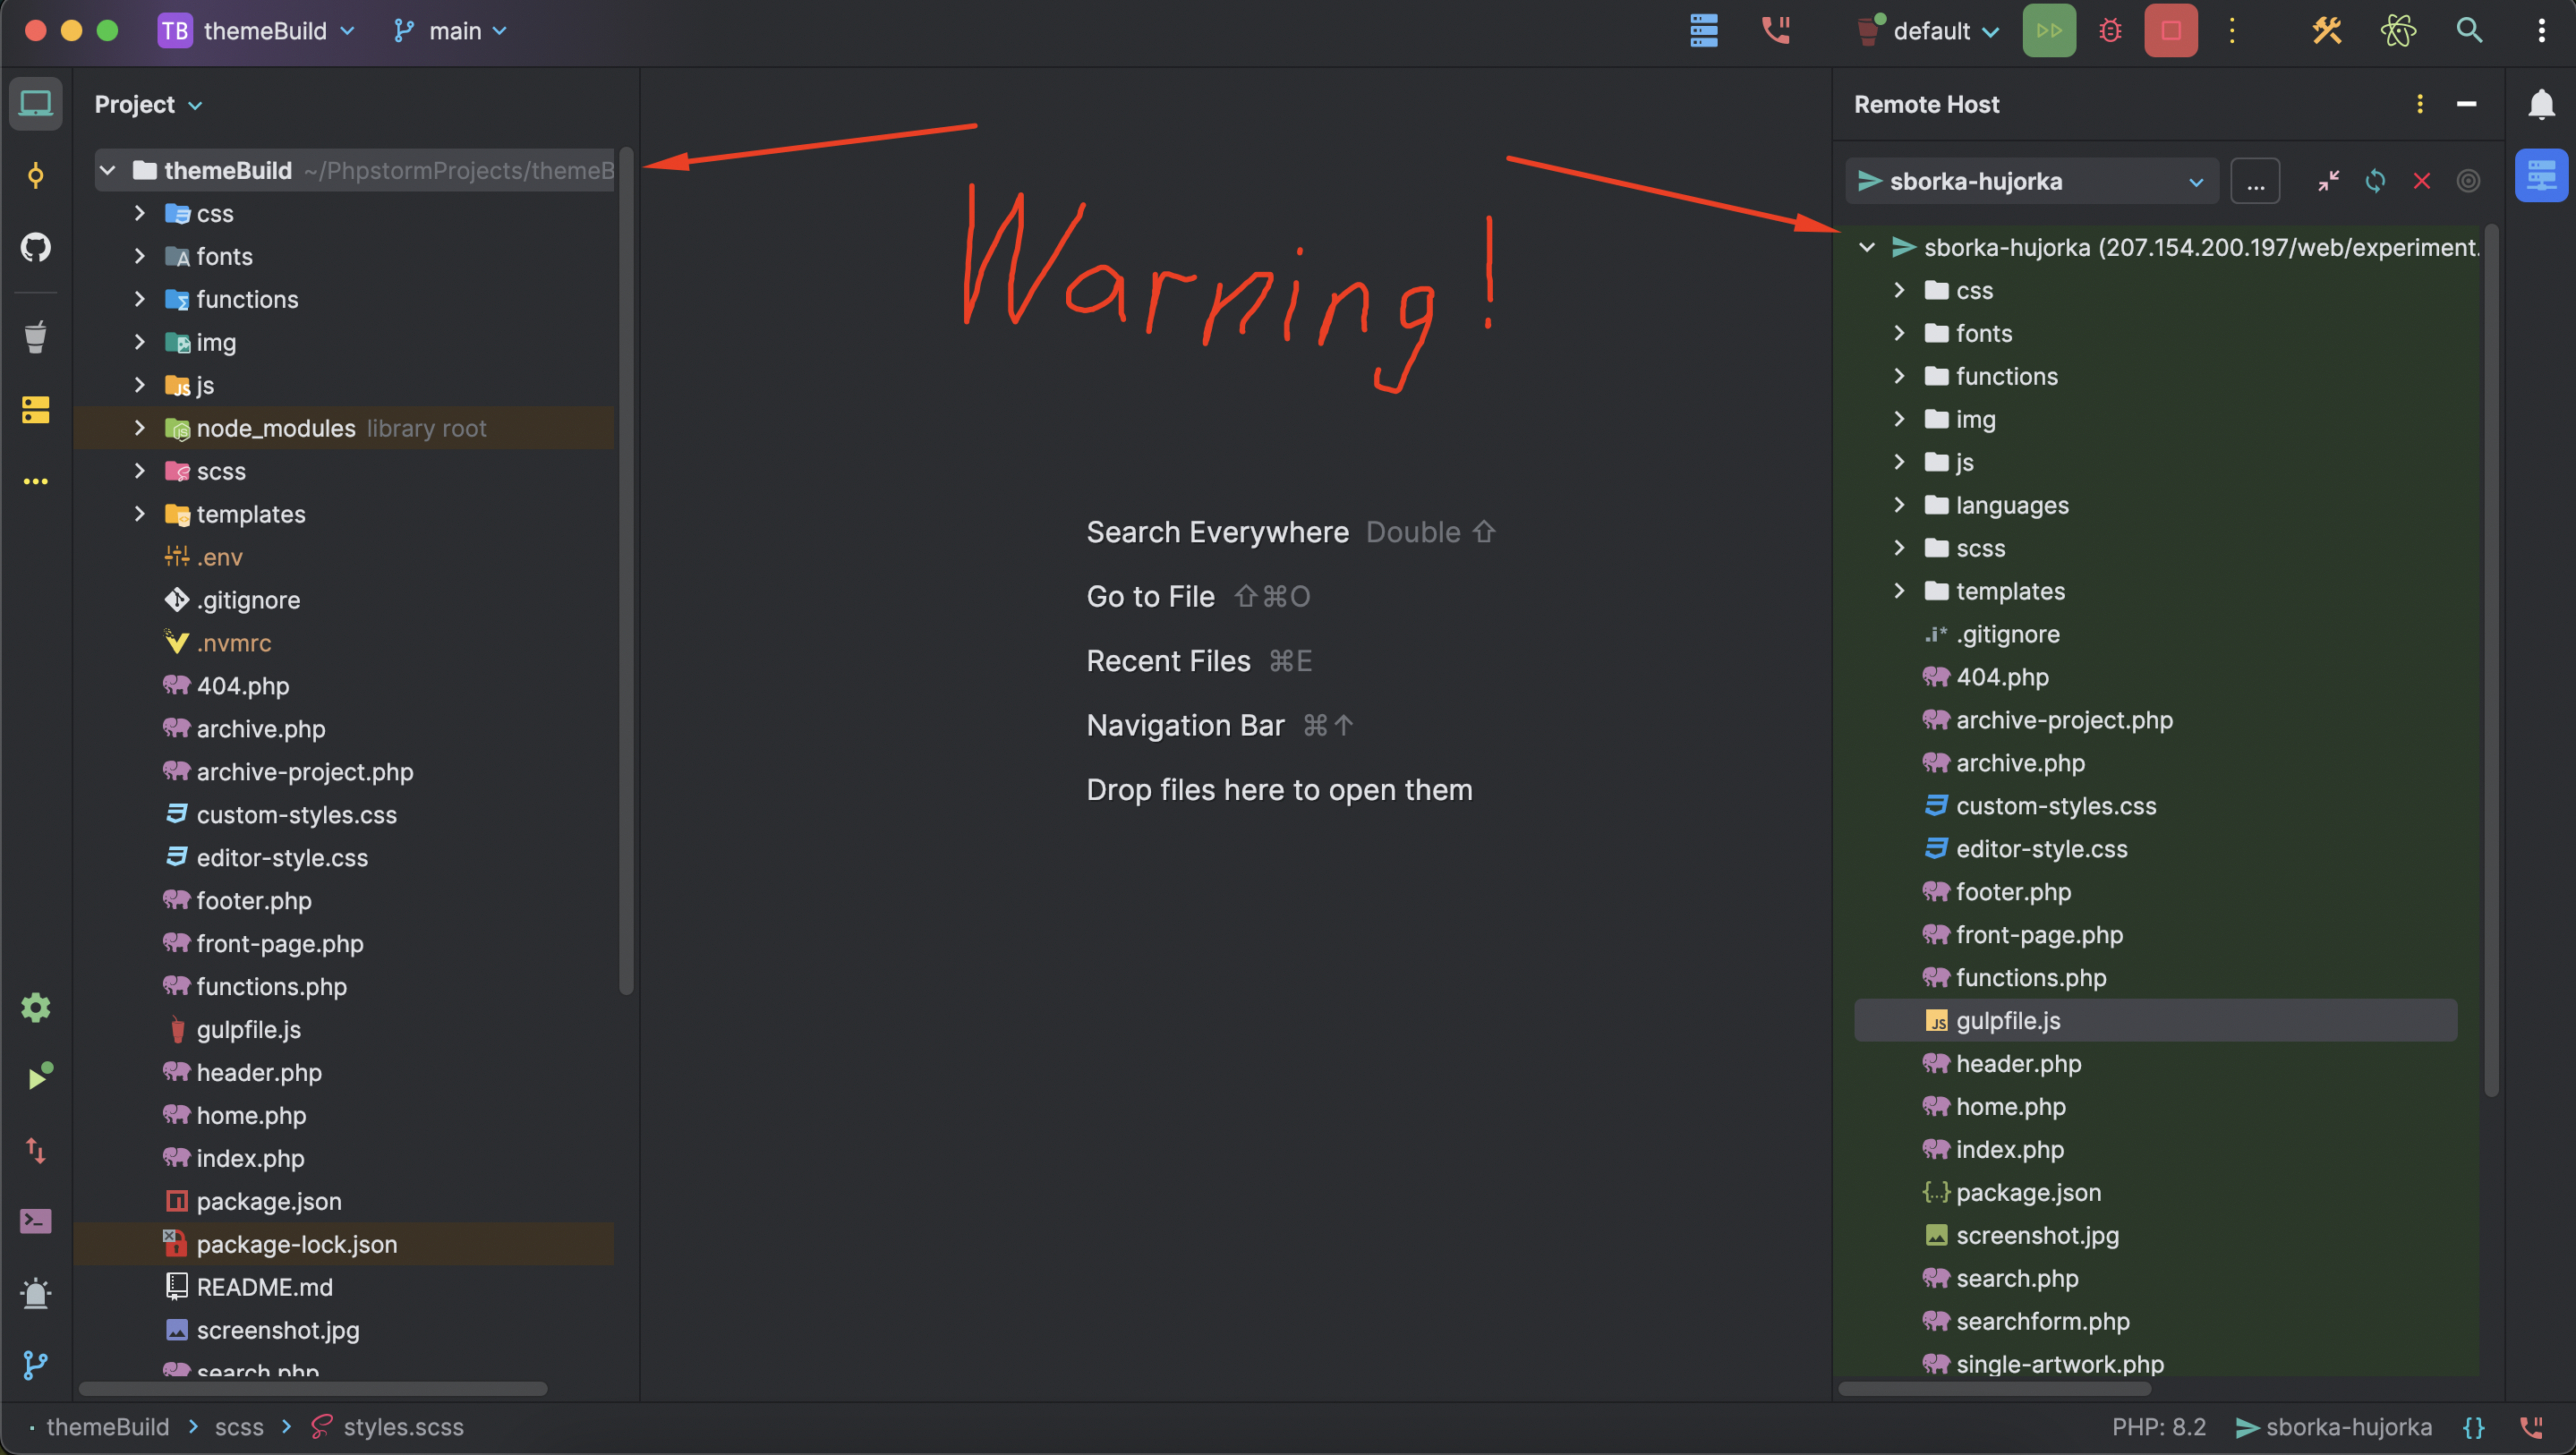Toggle the phone listener icon in status bar

pos(2531,1427)
